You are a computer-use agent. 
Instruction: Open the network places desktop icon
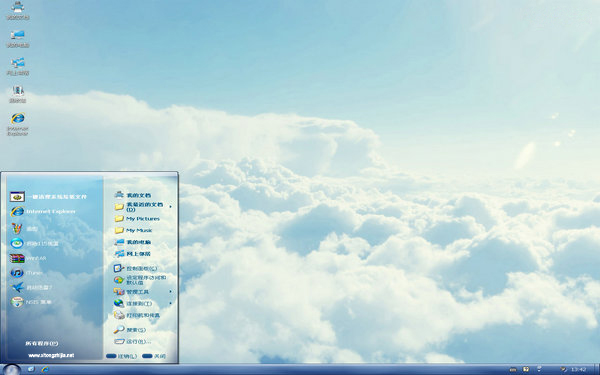click(x=18, y=67)
